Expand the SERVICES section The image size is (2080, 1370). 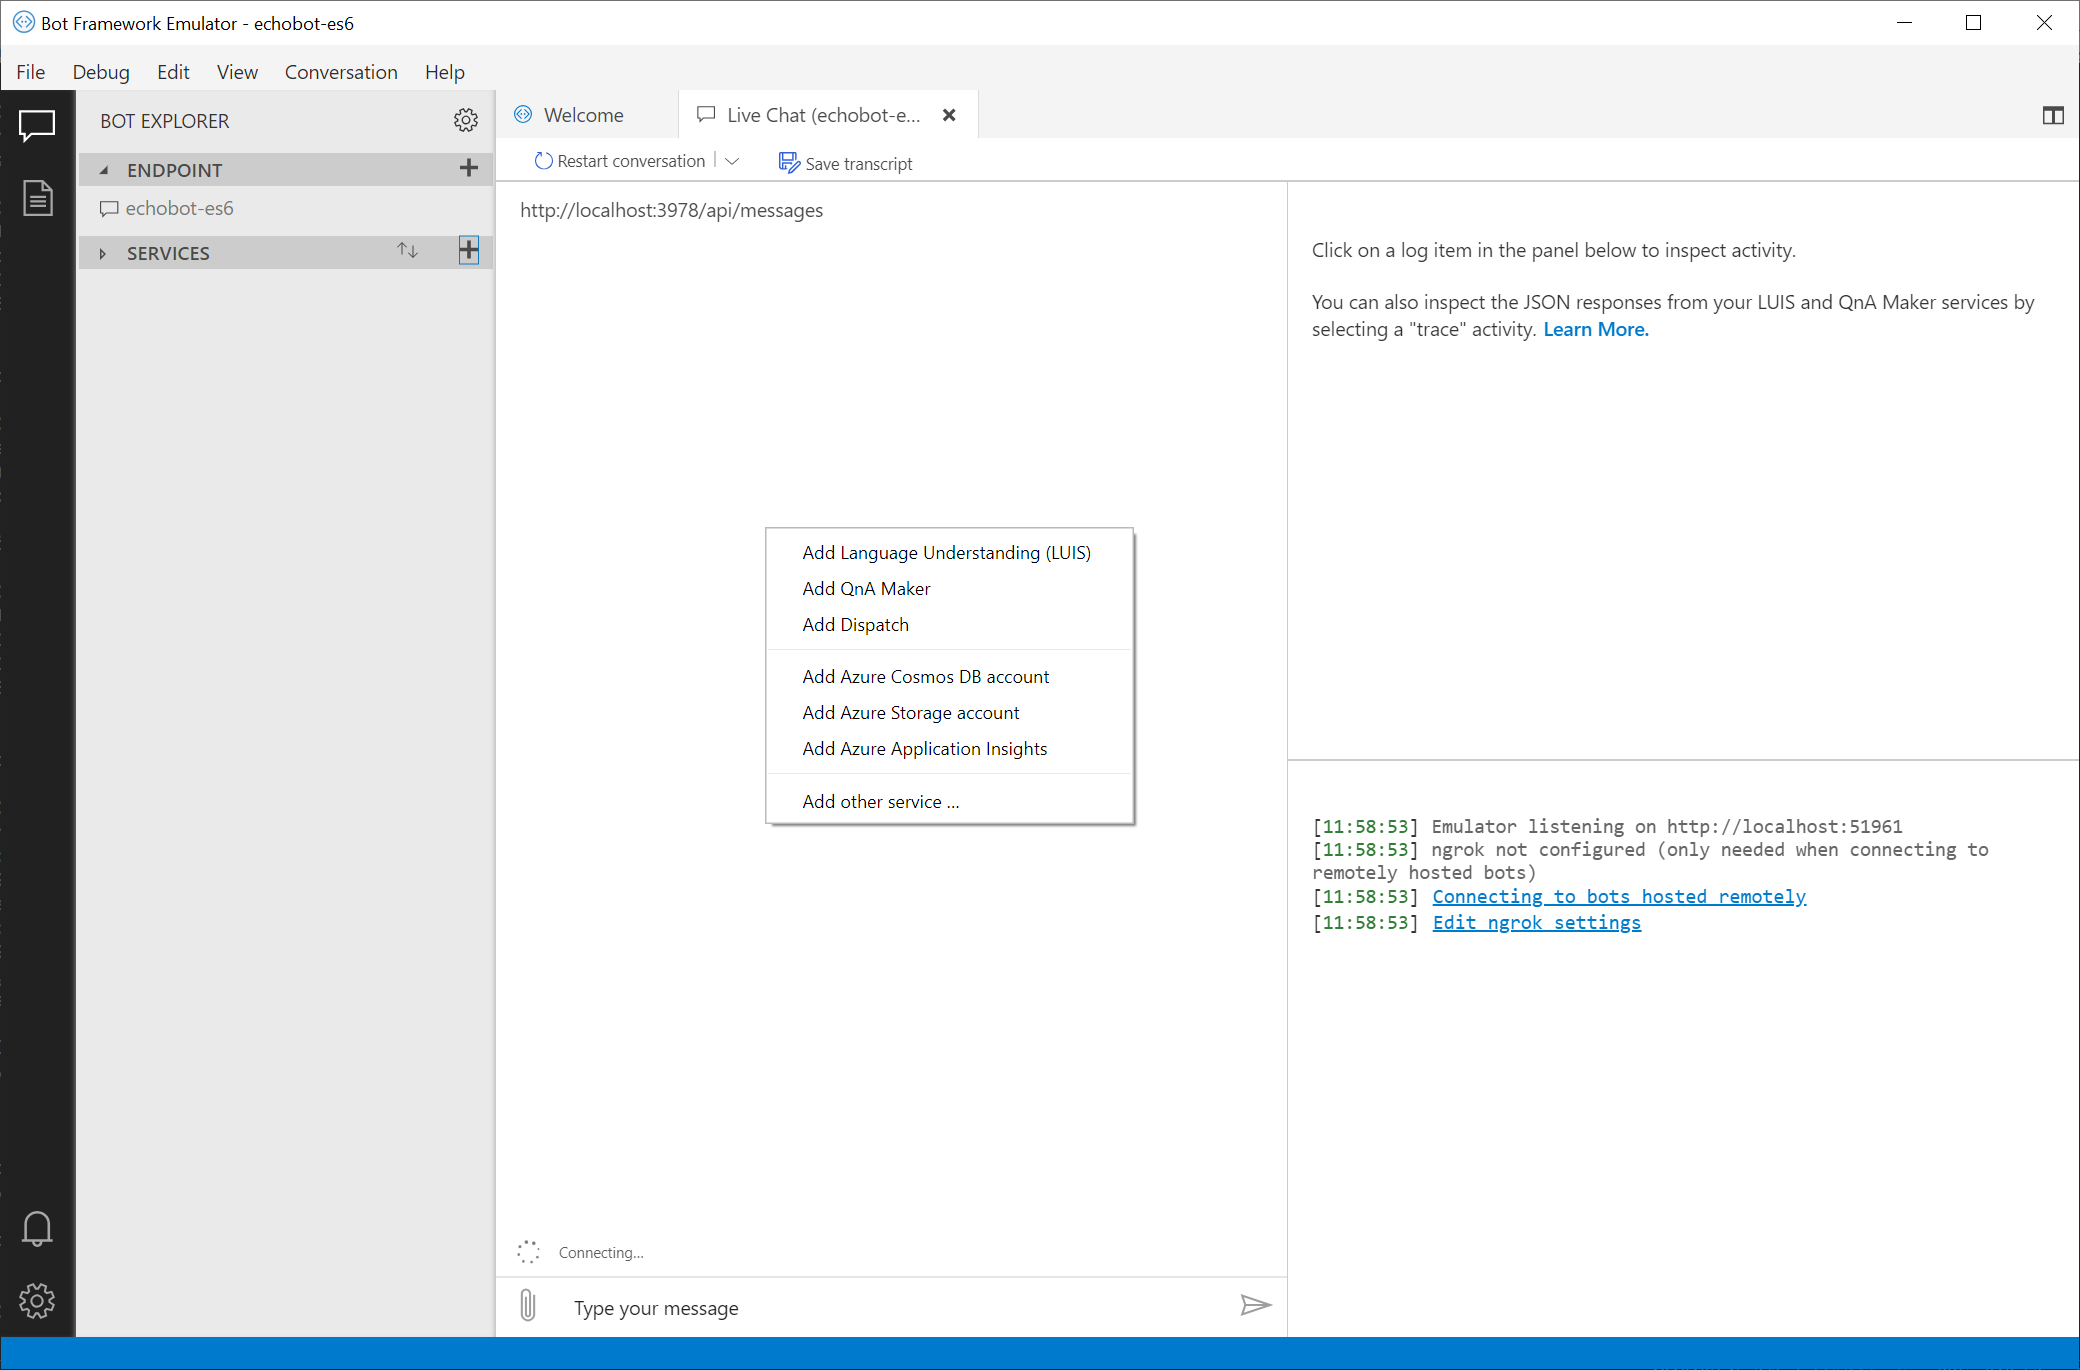pyautogui.click(x=102, y=253)
